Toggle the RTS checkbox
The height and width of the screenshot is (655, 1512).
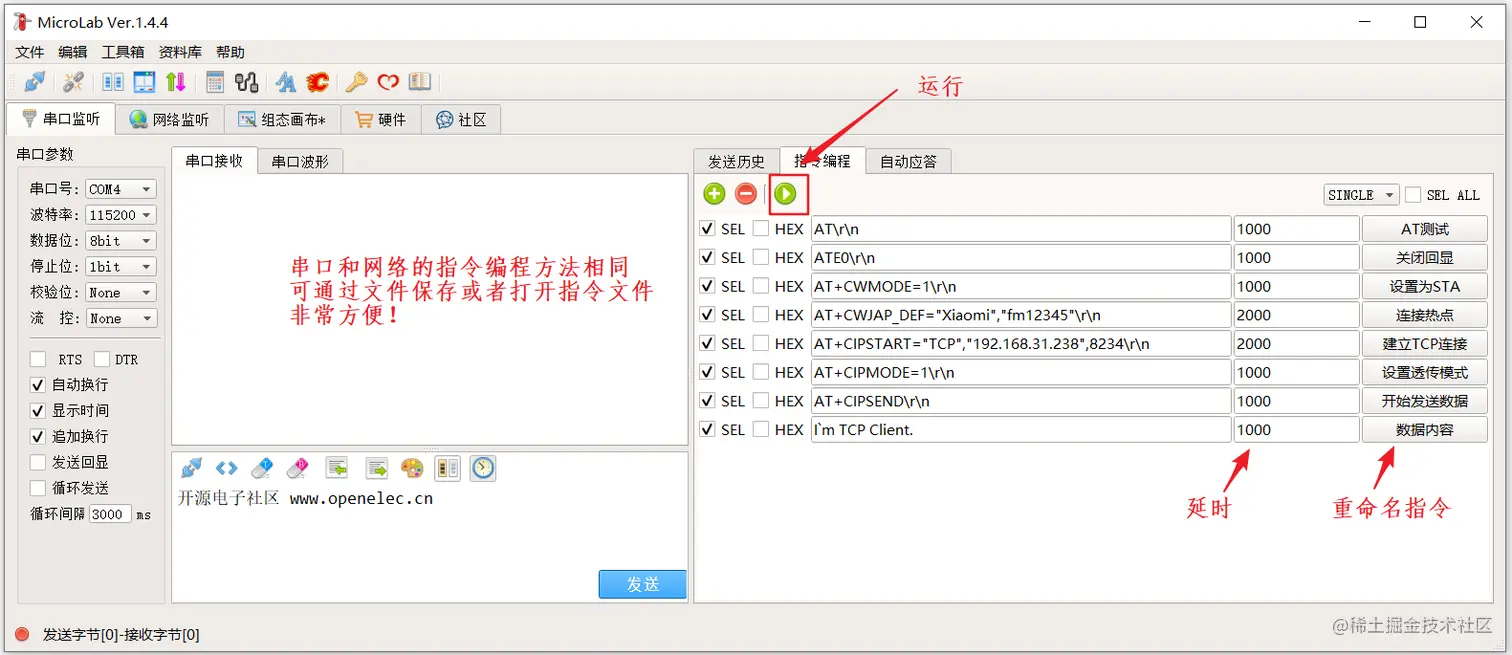pos(38,359)
